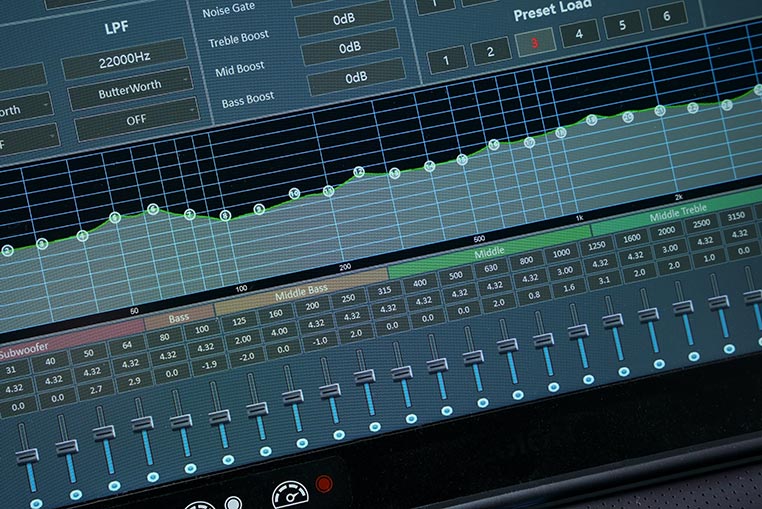Edit the 1.6 gain value under 1000
Screen dimensions: 762x509
(x=569, y=288)
